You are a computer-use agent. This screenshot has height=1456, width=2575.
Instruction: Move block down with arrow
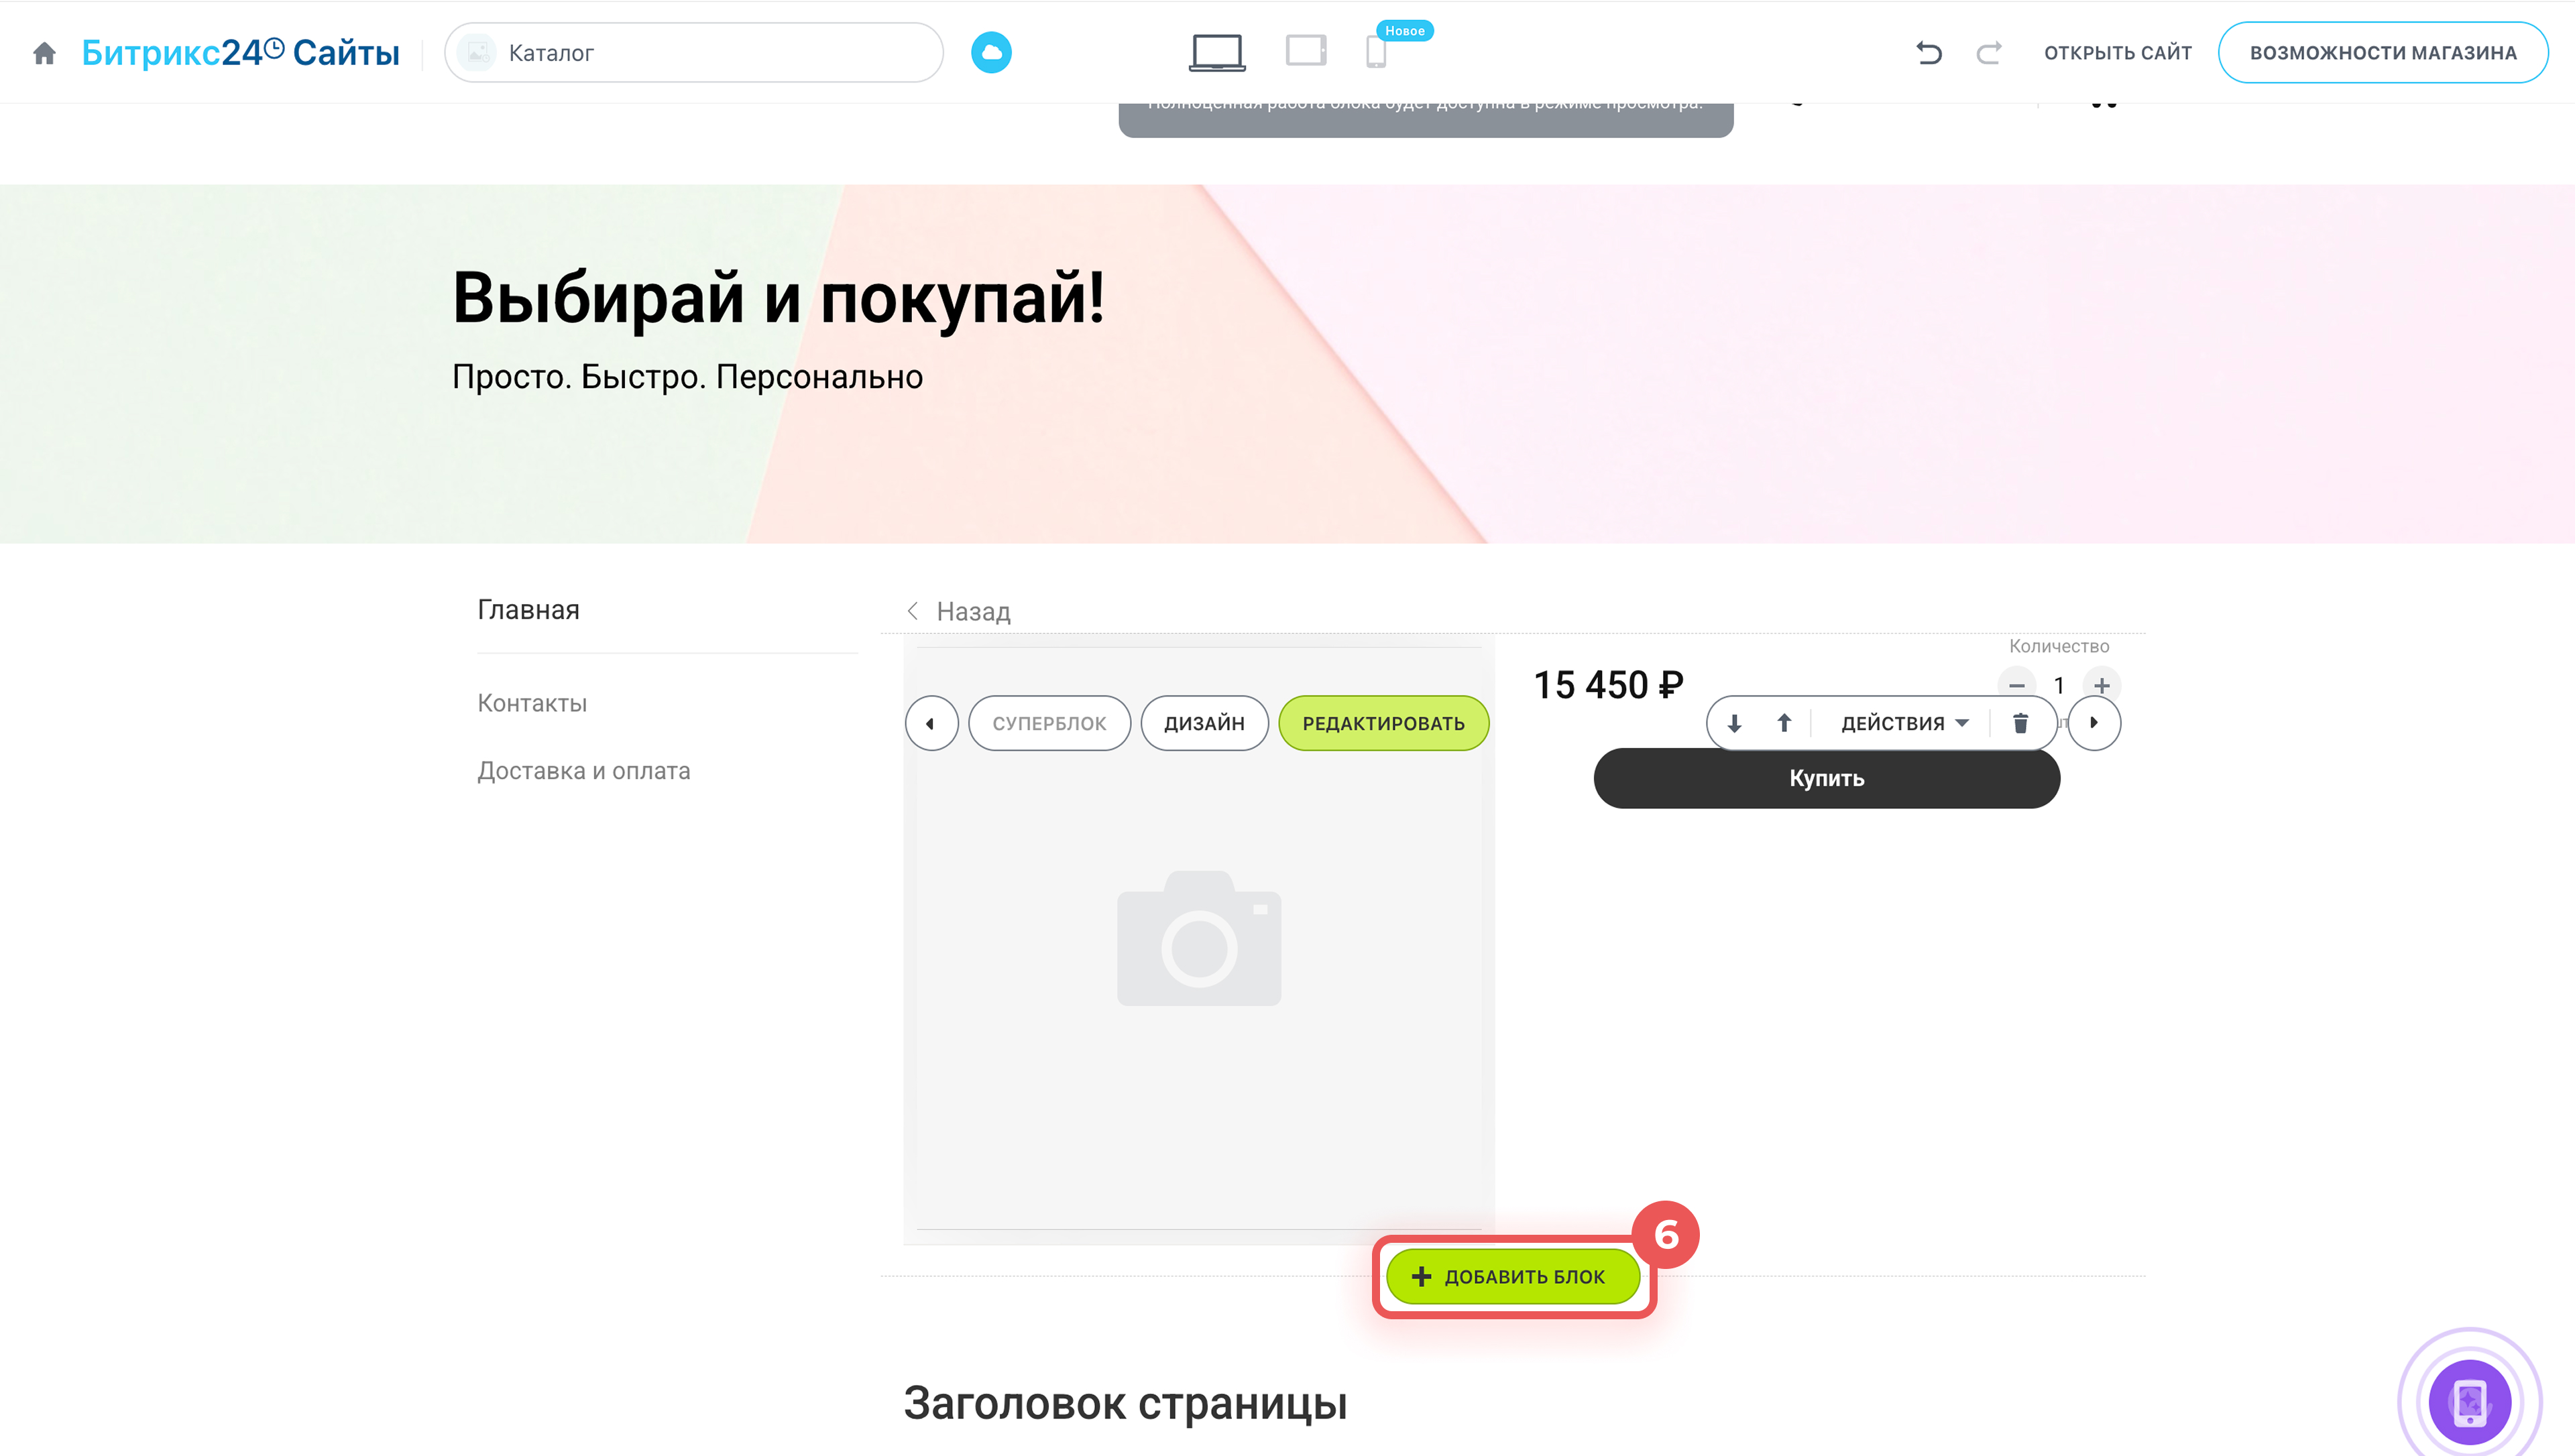[1734, 723]
